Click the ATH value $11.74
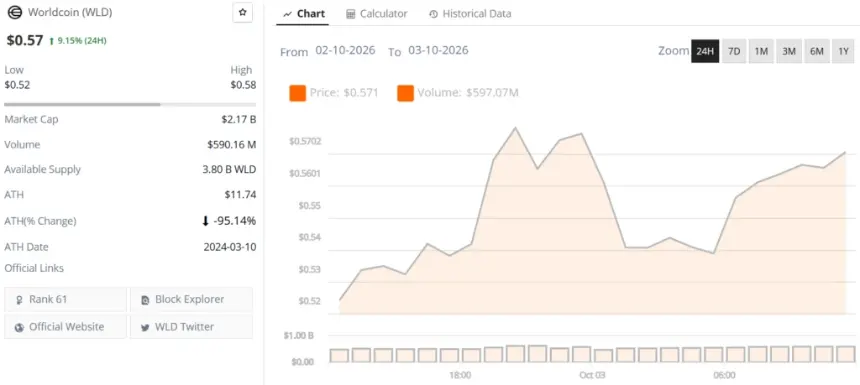Viewport: 860px width, 385px height. click(240, 195)
